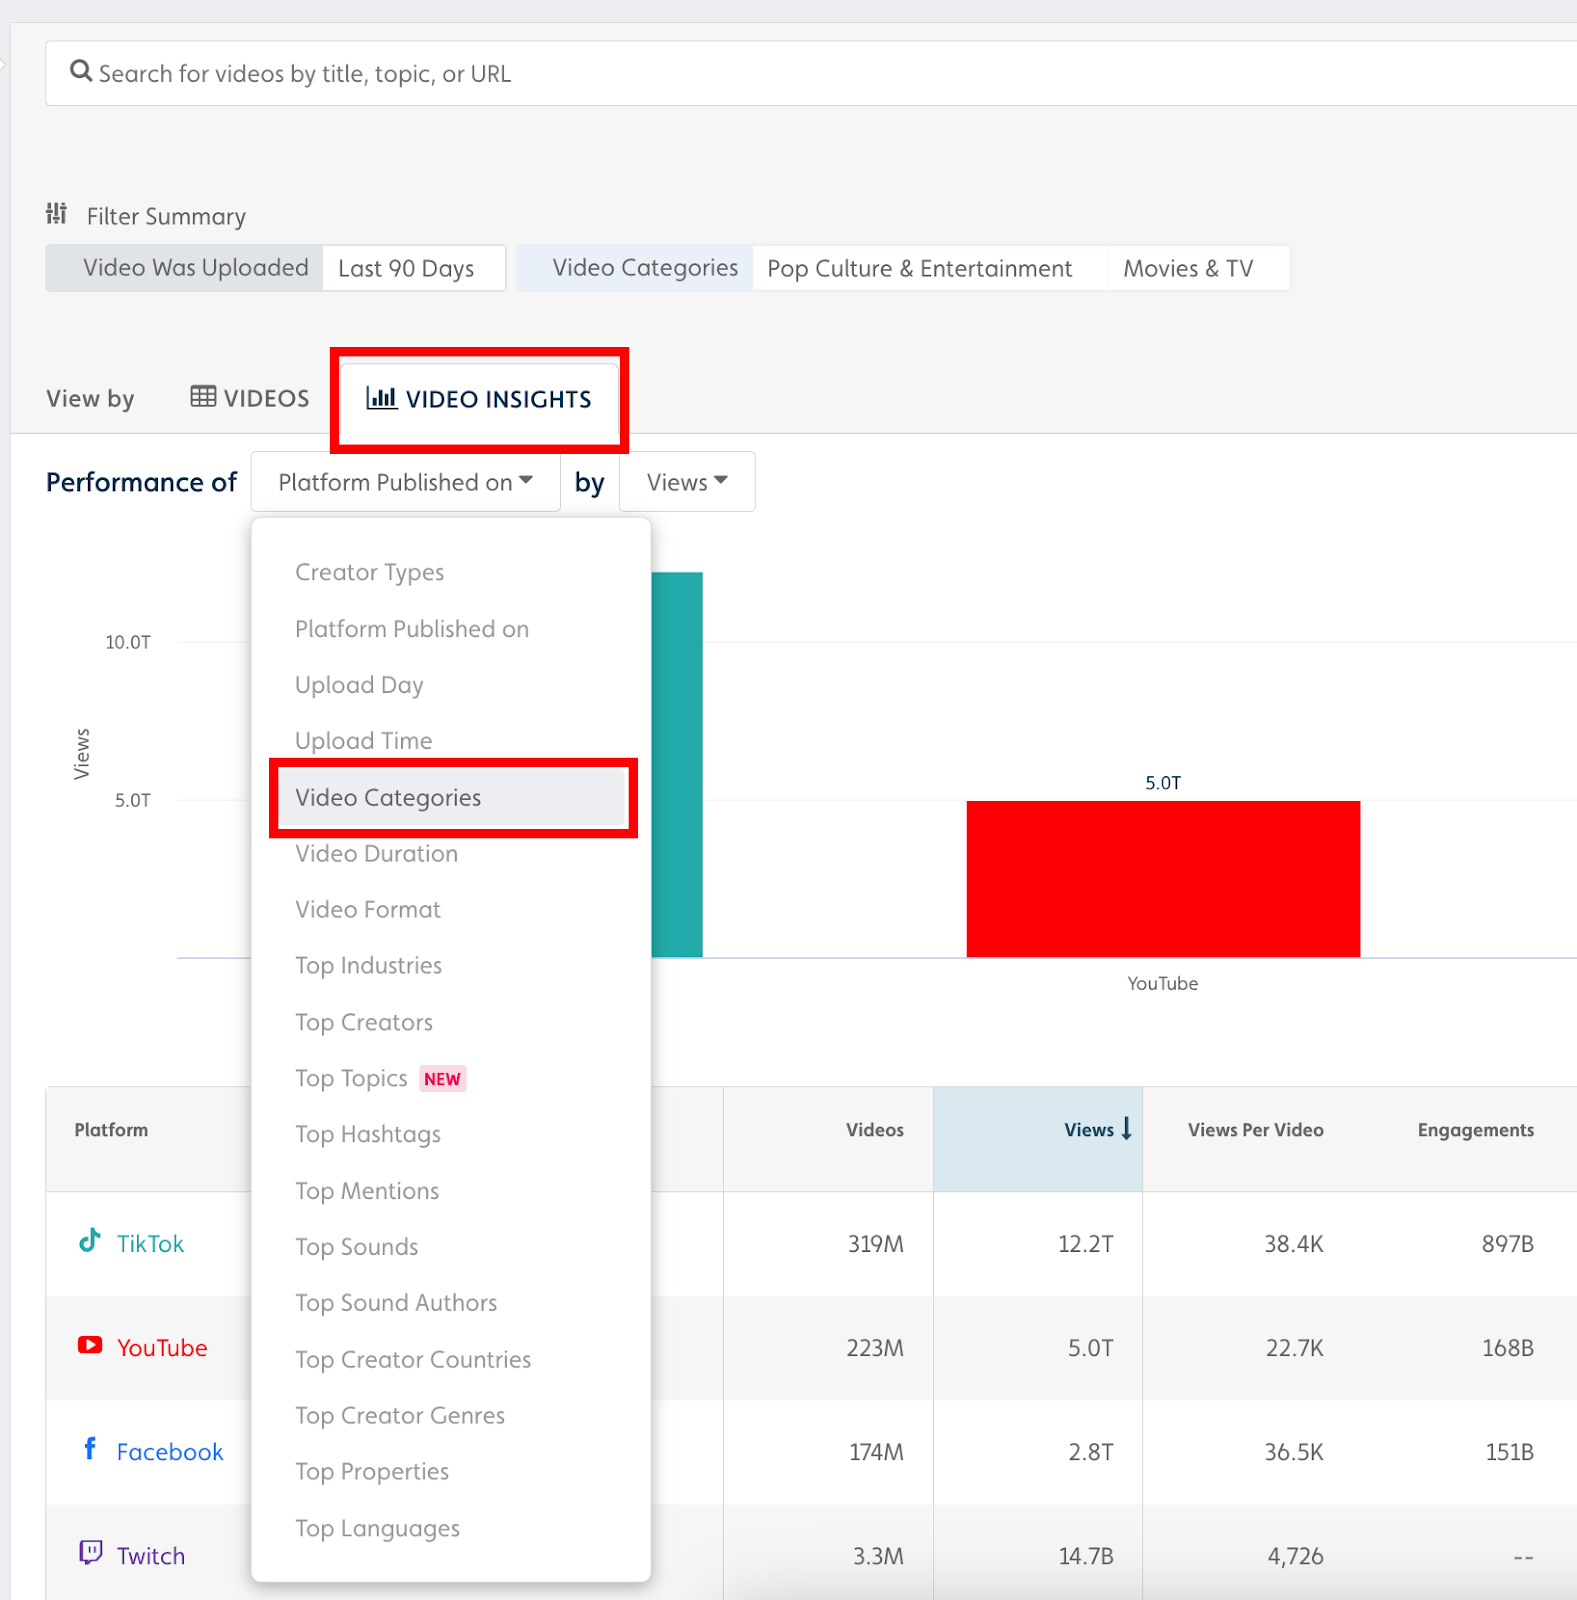Viewport: 1577px width, 1600px height.
Task: Select Top Hashtags option
Action: pyautogui.click(x=368, y=1134)
